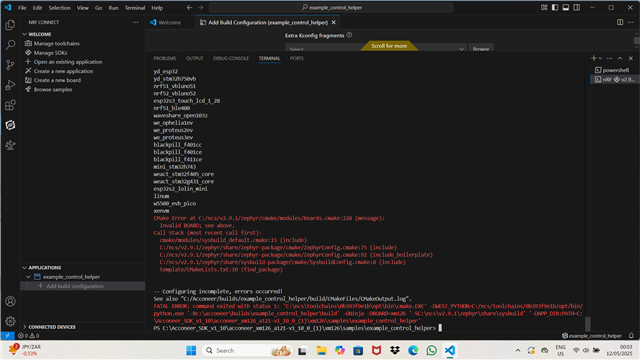
Task: Click Create a new application
Action: [63, 71]
